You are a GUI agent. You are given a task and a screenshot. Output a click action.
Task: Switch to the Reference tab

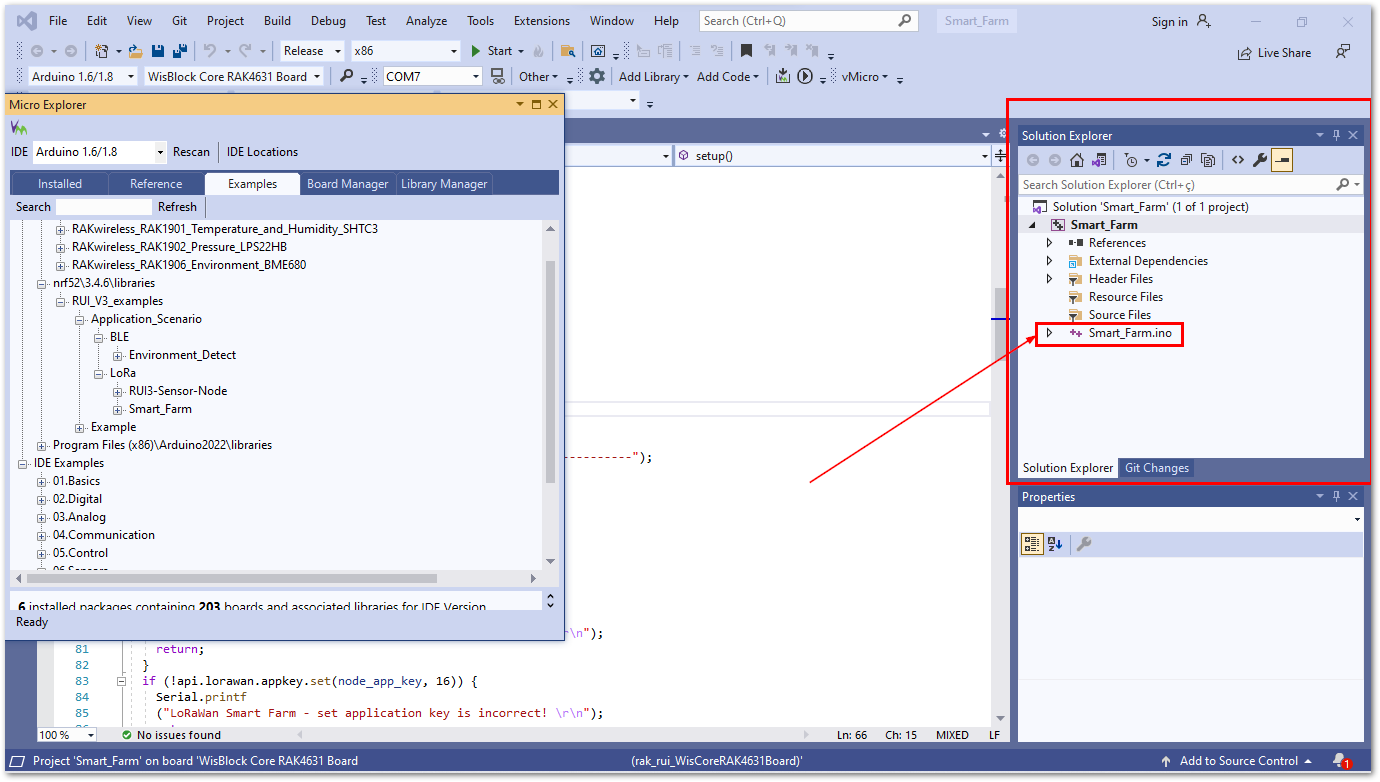point(156,183)
